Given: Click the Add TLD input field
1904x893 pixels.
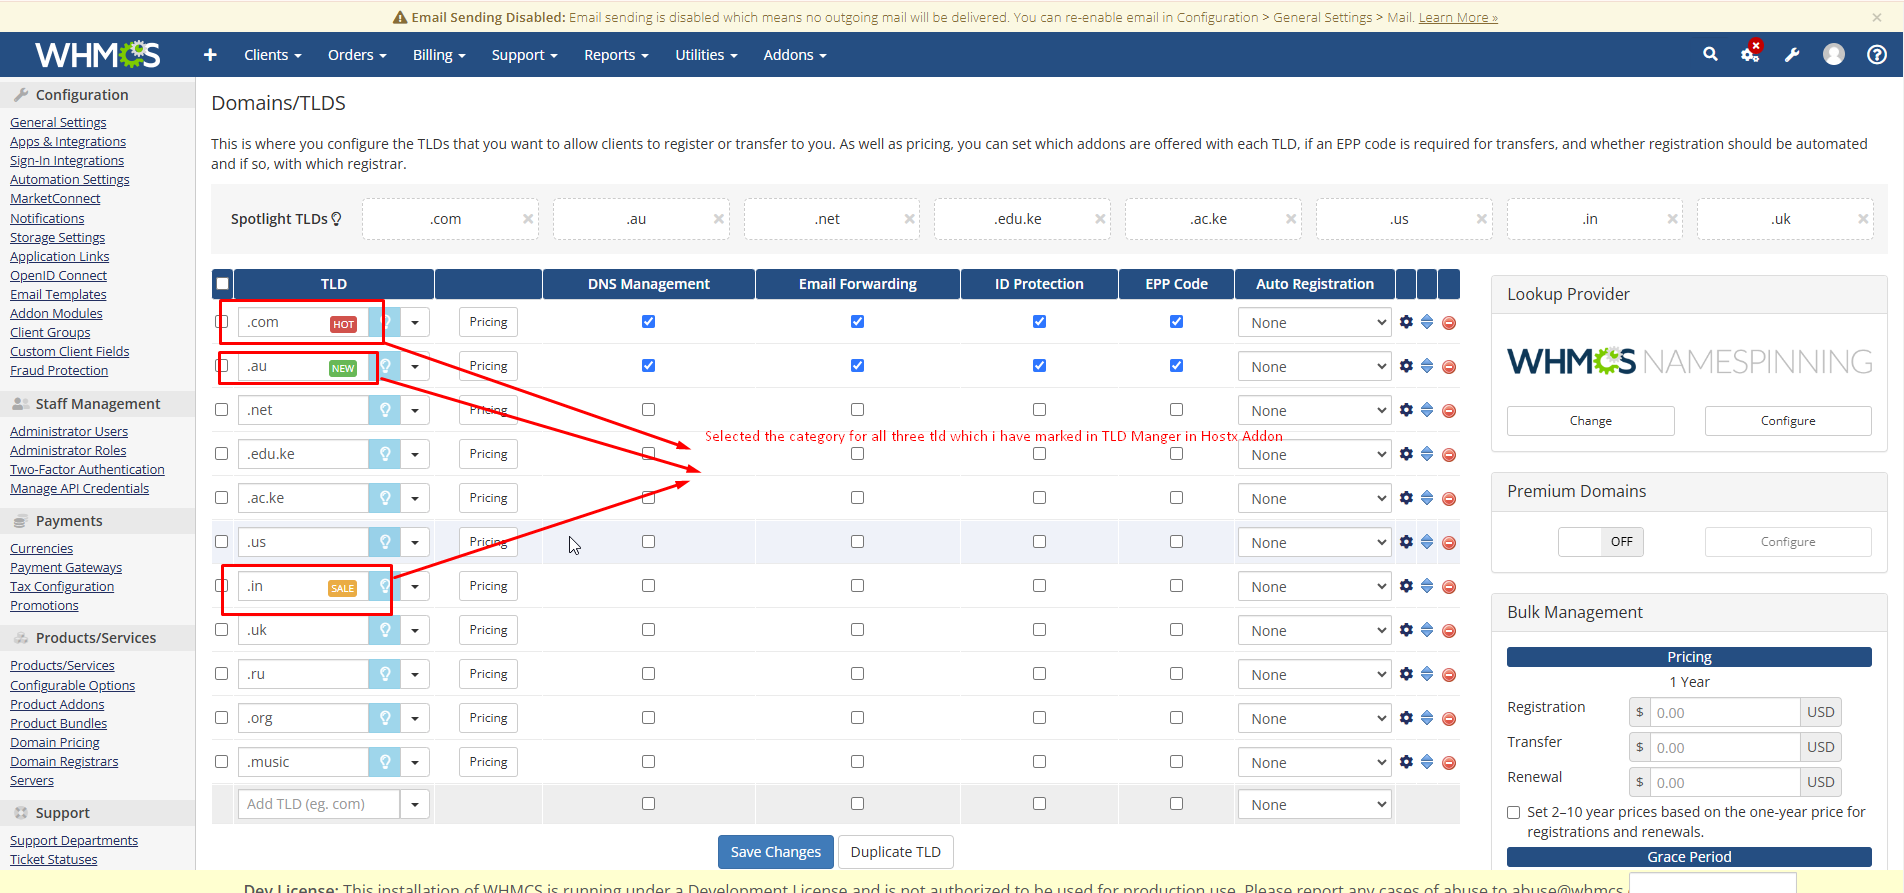Looking at the screenshot, I should [x=318, y=804].
